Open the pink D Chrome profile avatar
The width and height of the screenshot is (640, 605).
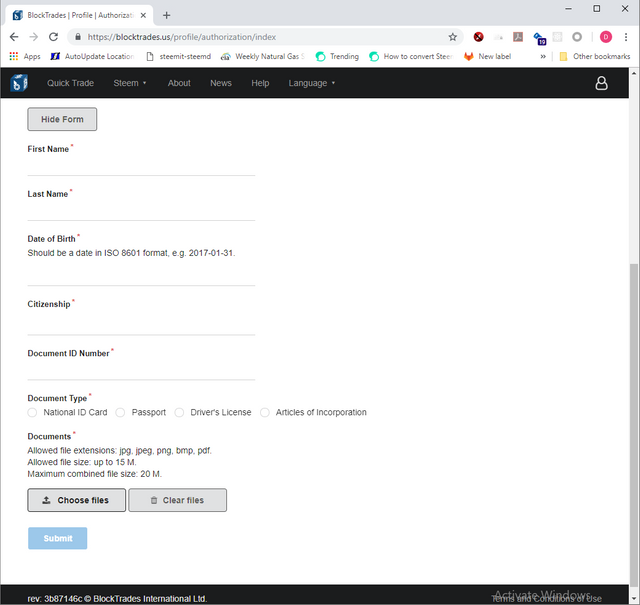pyautogui.click(x=605, y=37)
